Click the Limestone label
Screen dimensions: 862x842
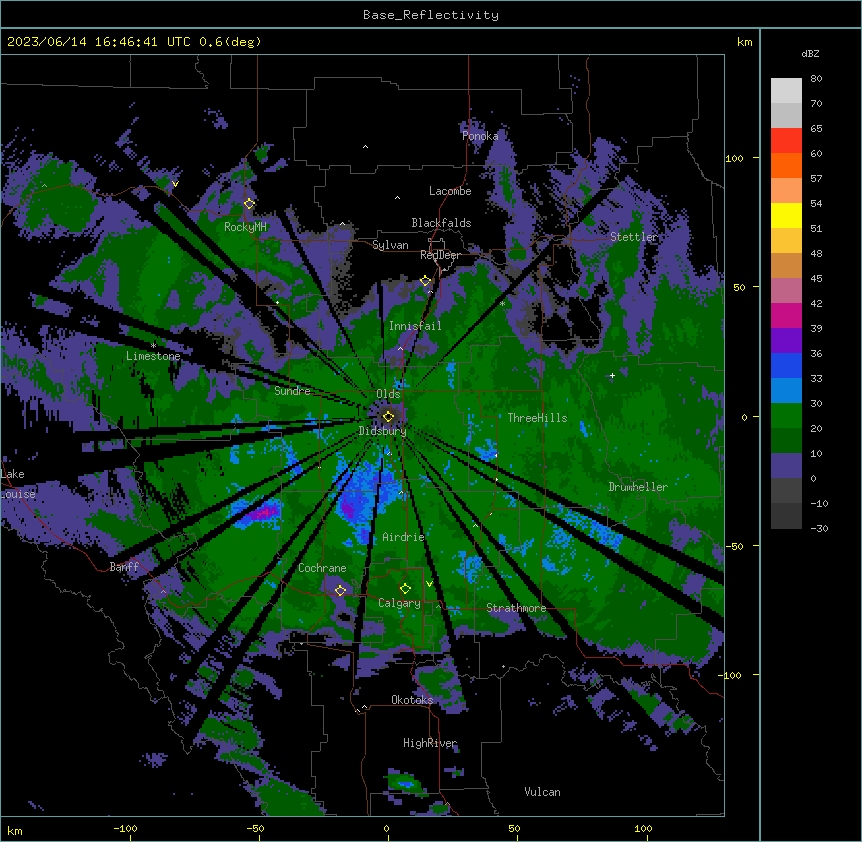tap(153, 356)
